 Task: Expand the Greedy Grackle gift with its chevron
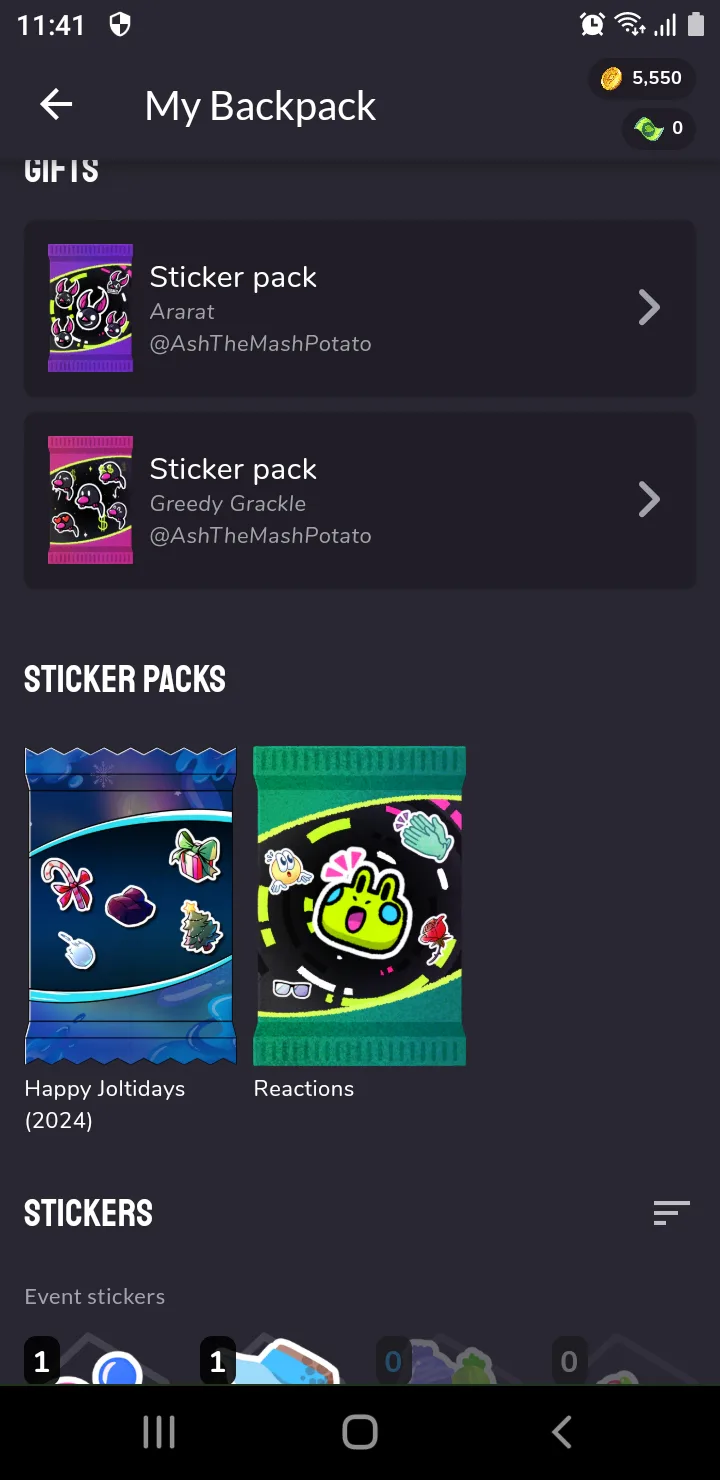[649, 500]
